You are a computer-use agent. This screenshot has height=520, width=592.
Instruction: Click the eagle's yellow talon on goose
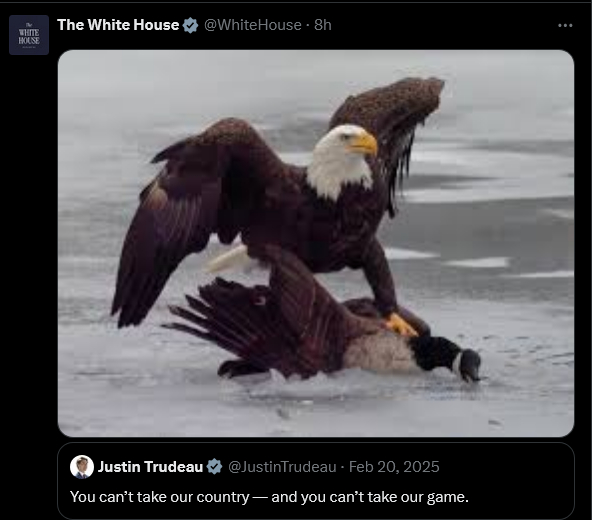click(400, 325)
